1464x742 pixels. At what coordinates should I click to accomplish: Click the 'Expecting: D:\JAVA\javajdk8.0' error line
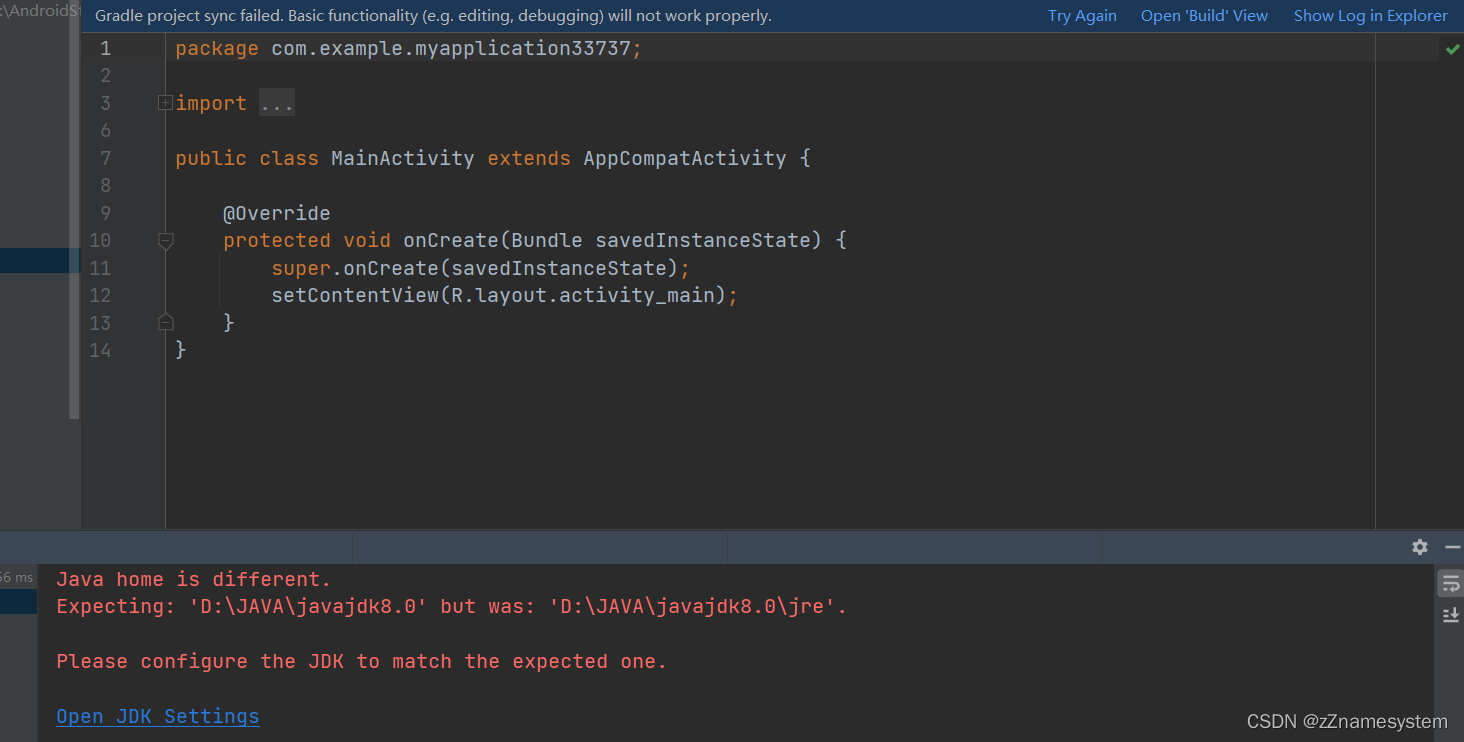pyautogui.click(x=451, y=606)
